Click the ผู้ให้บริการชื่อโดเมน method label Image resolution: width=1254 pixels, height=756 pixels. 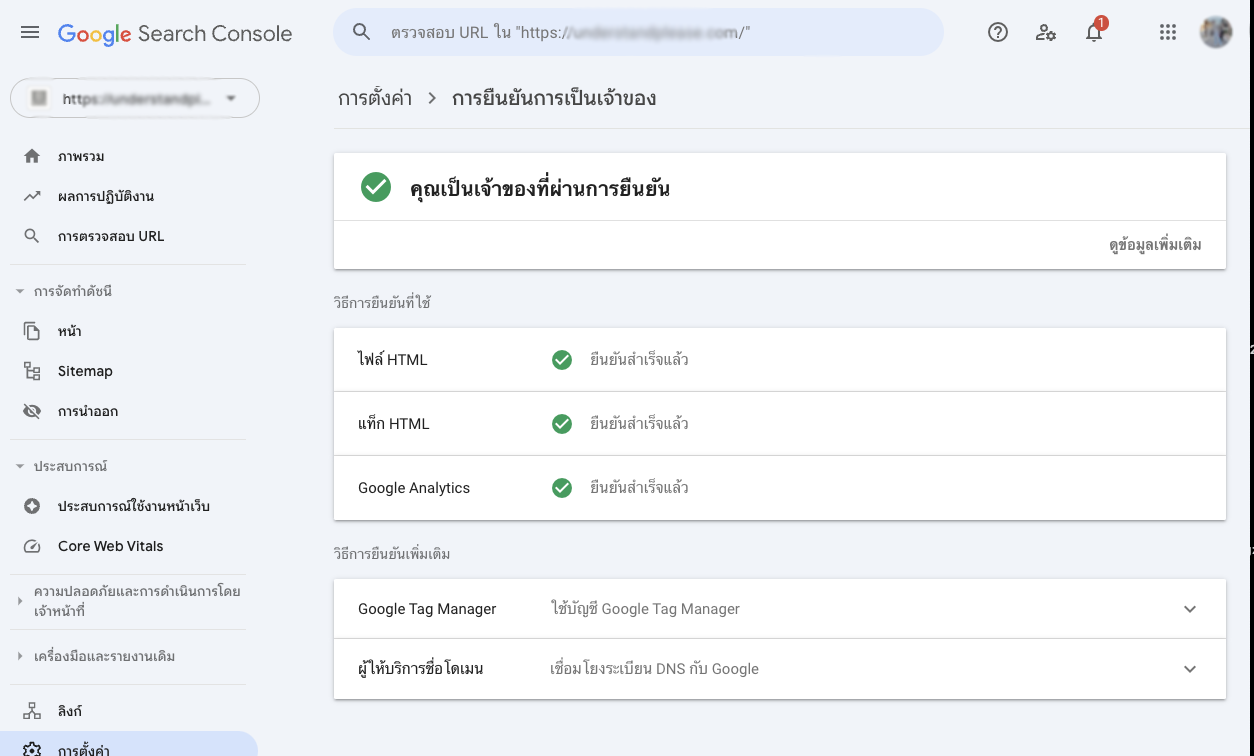tap(421, 669)
